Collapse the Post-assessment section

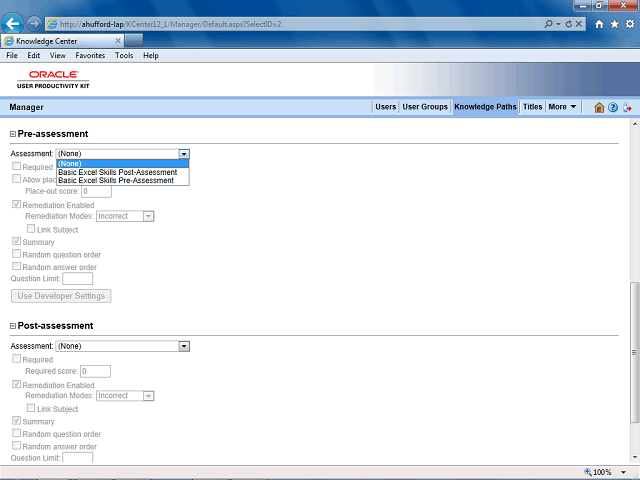[13, 326]
